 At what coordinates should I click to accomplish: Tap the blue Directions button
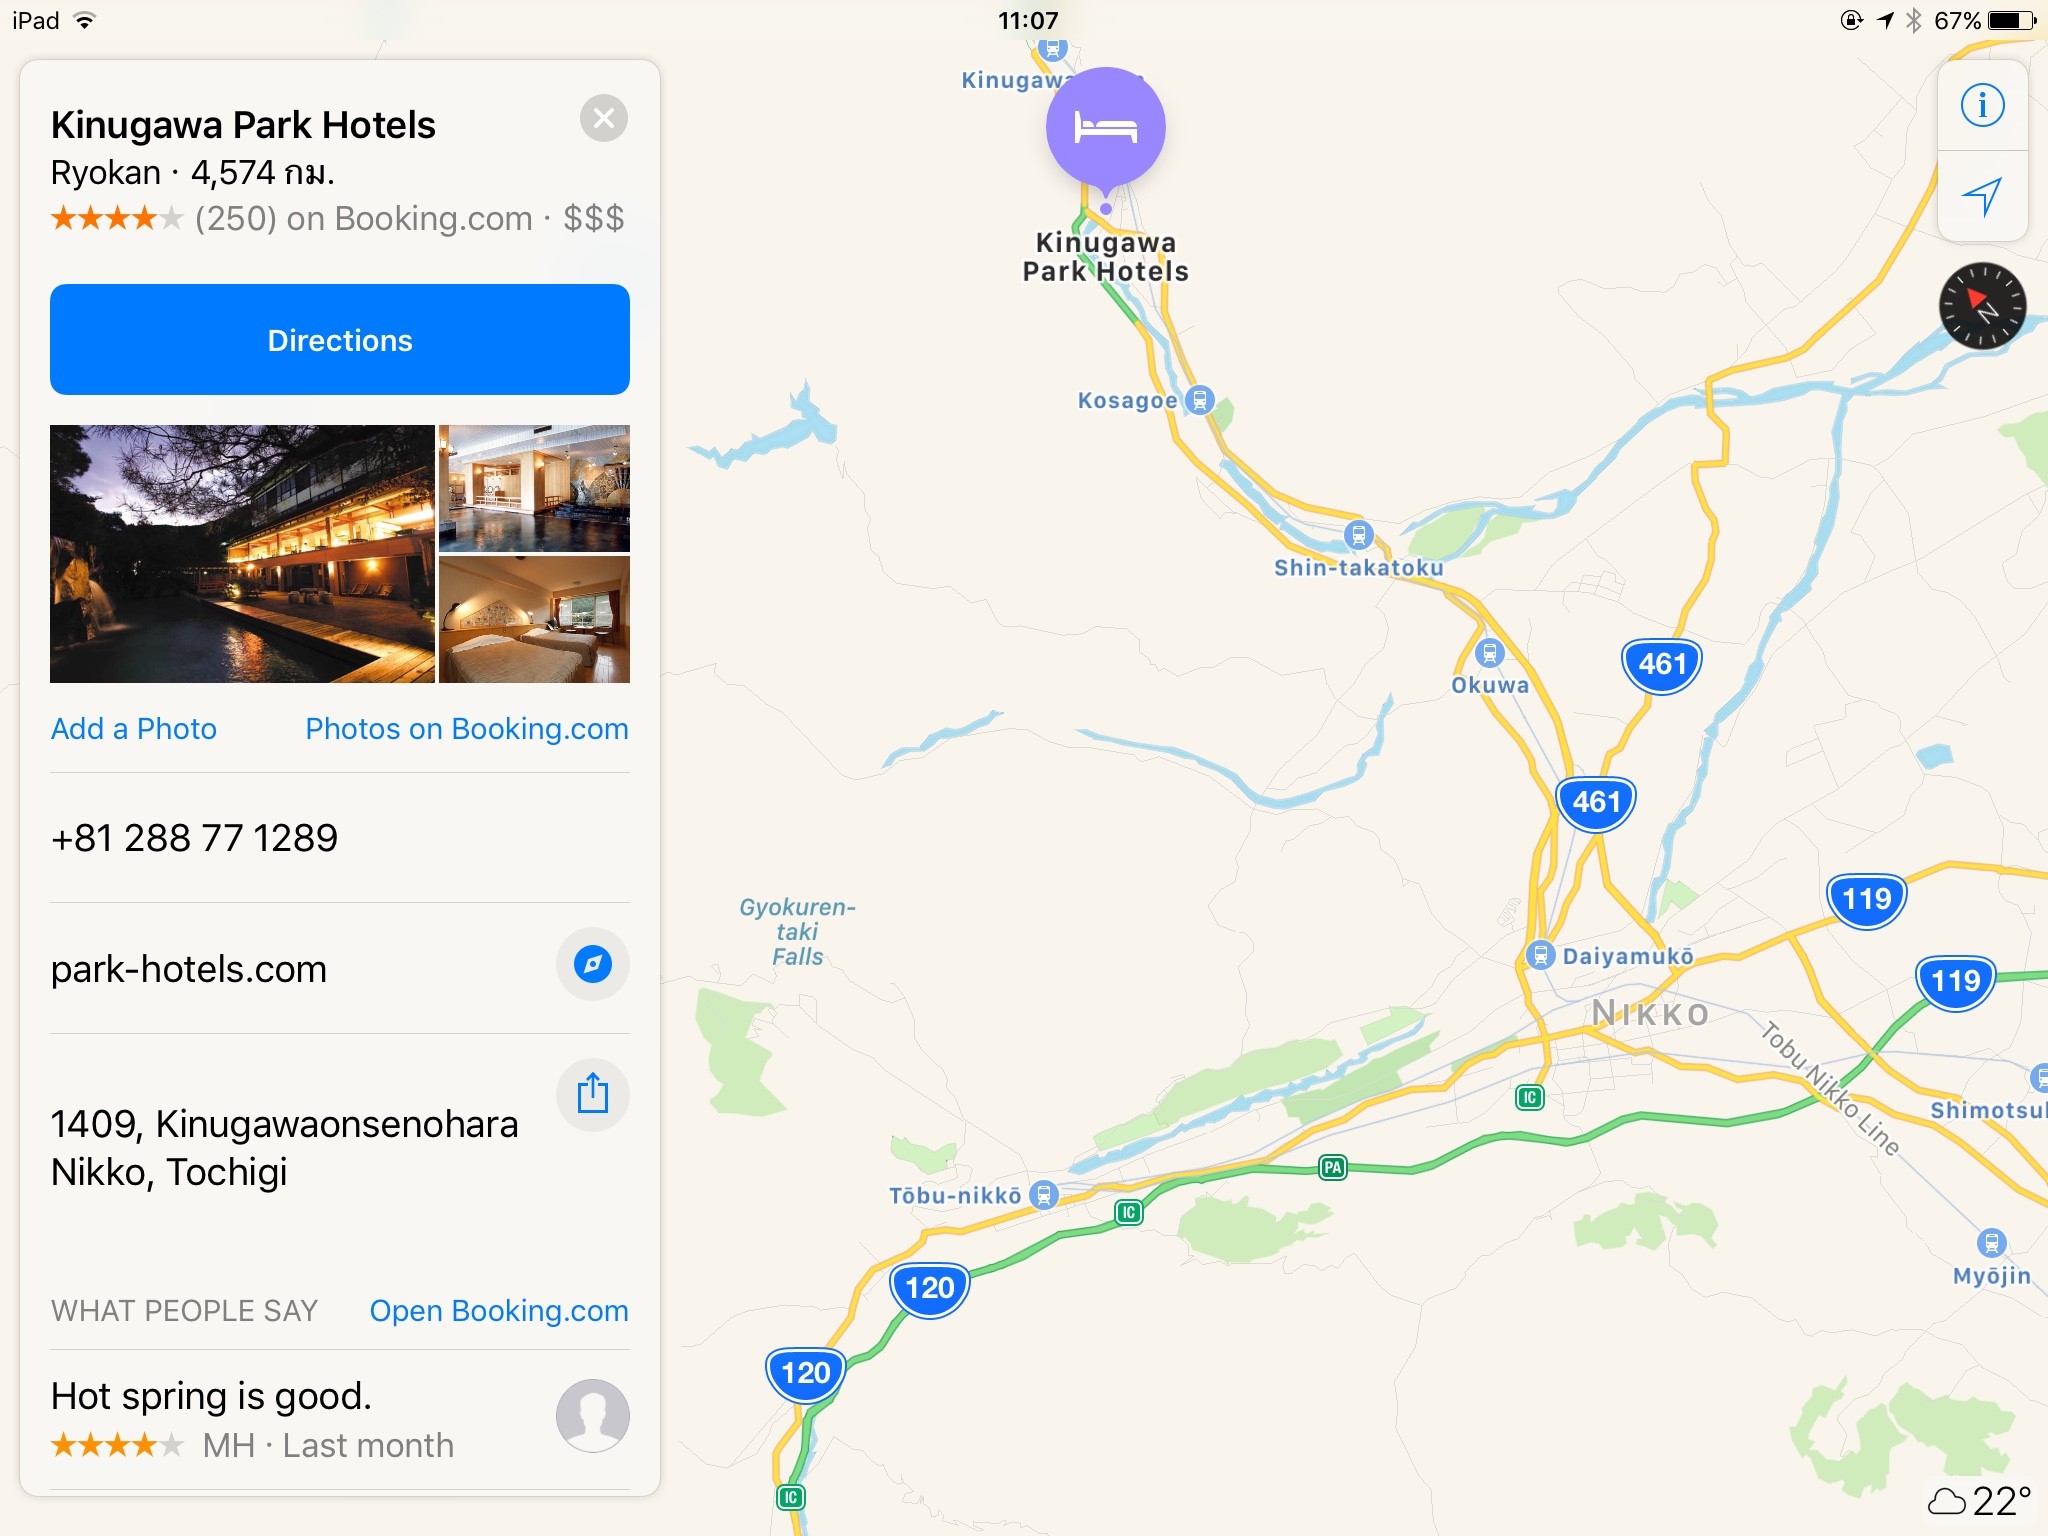(340, 340)
